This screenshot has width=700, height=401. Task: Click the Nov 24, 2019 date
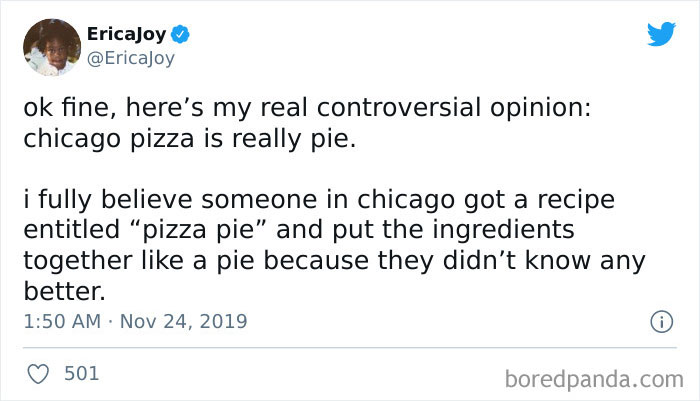click(188, 322)
